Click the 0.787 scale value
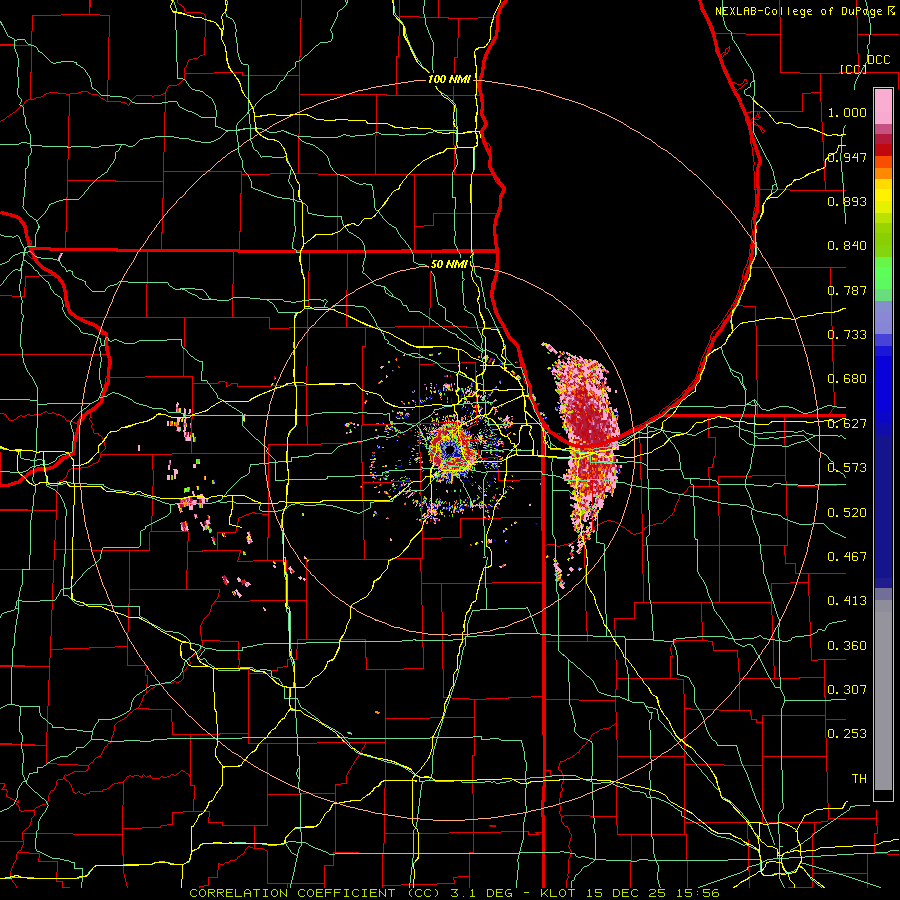The height and width of the screenshot is (900, 900). point(847,290)
